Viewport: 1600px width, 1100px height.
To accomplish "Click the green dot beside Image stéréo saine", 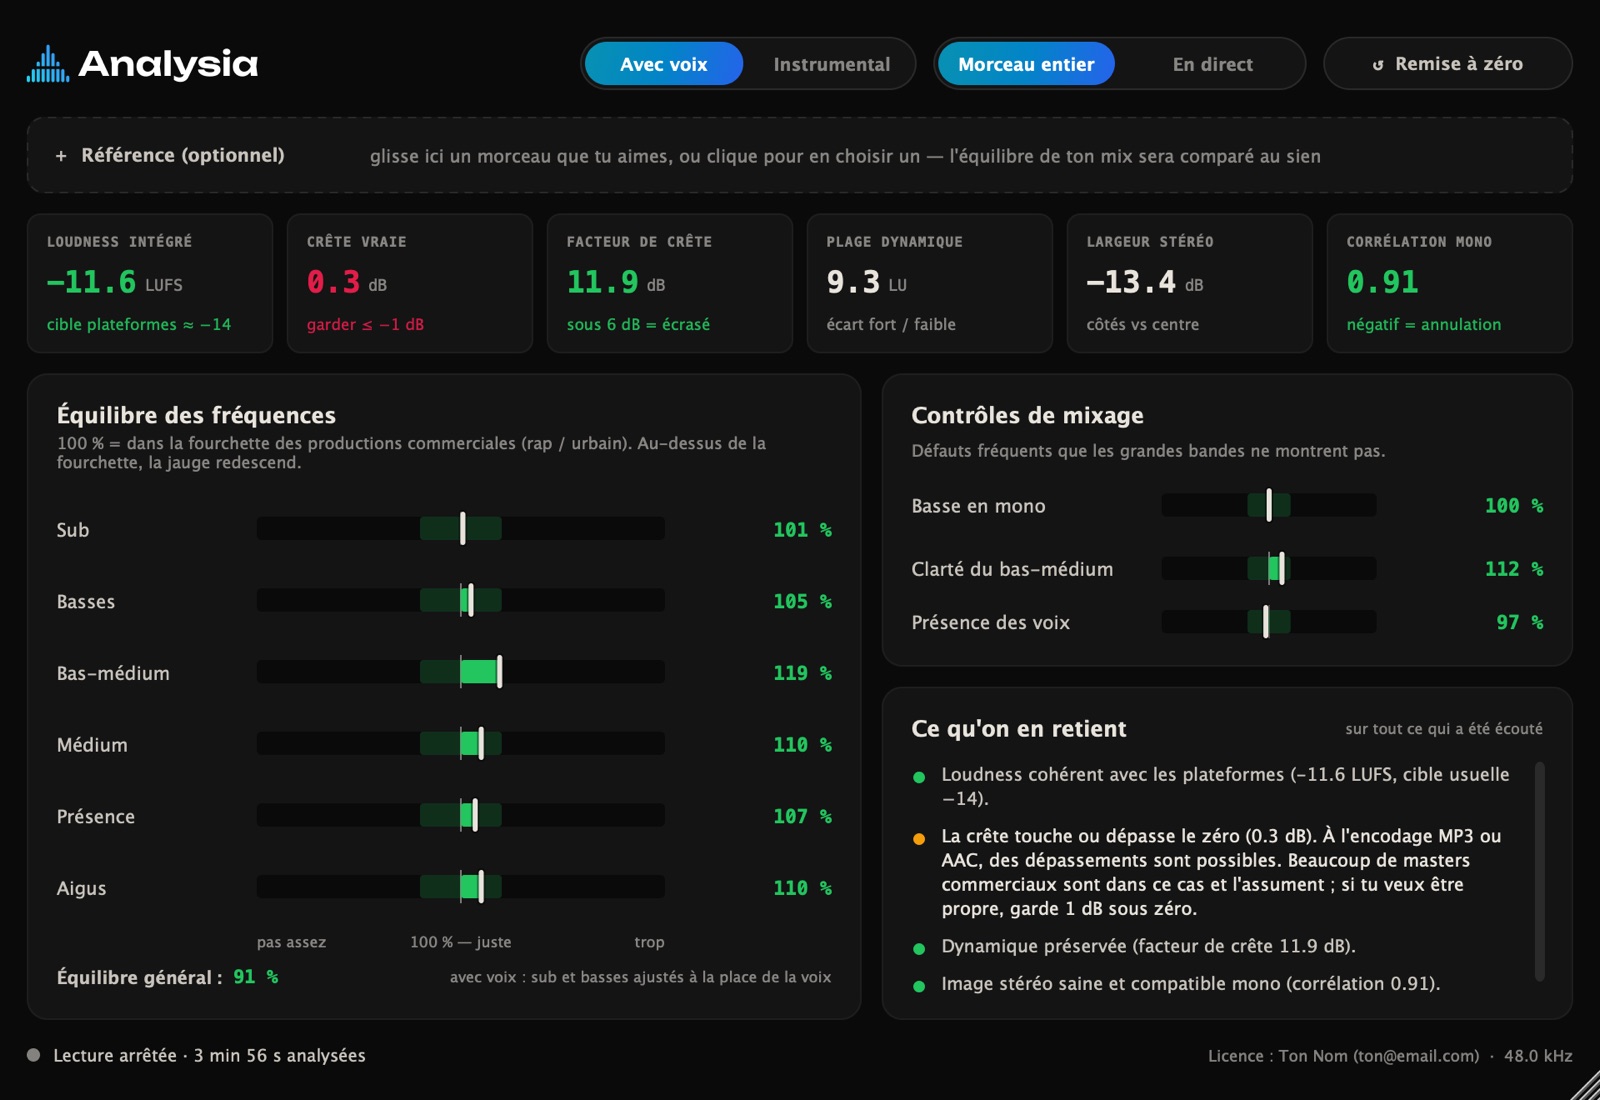I will coord(919,986).
